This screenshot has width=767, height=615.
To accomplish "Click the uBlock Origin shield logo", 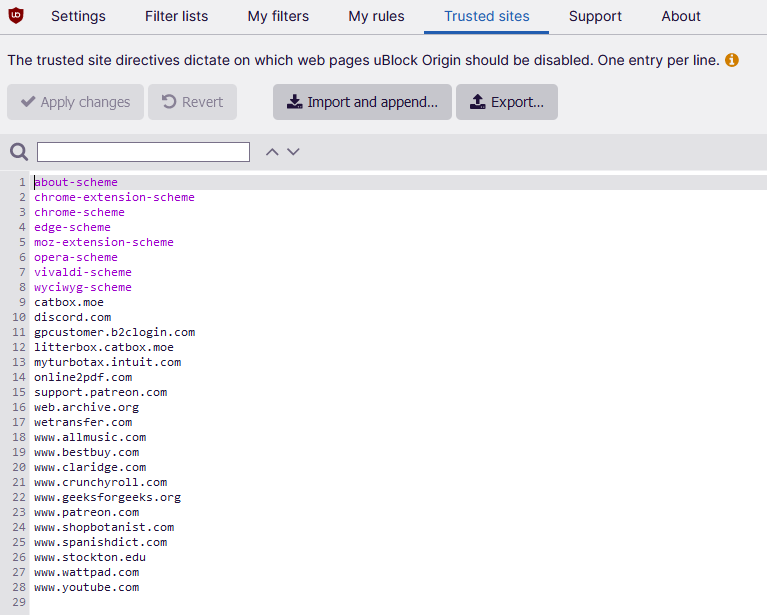I will point(16,16).
